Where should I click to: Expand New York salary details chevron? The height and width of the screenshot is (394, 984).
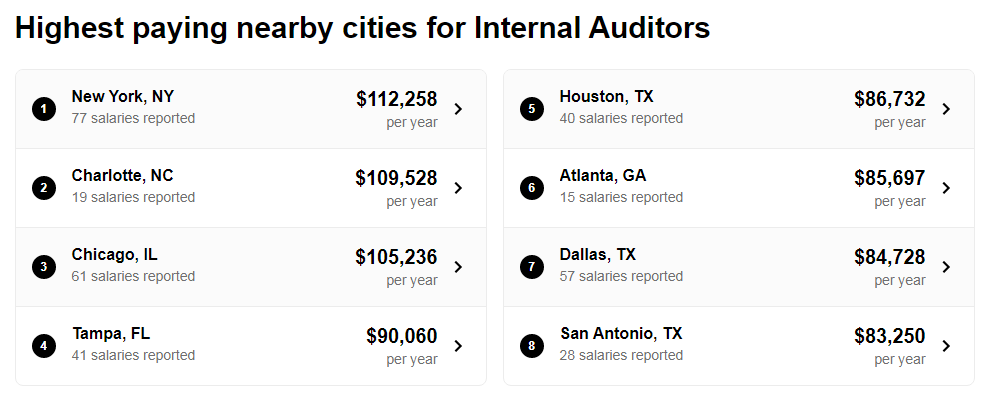(458, 109)
